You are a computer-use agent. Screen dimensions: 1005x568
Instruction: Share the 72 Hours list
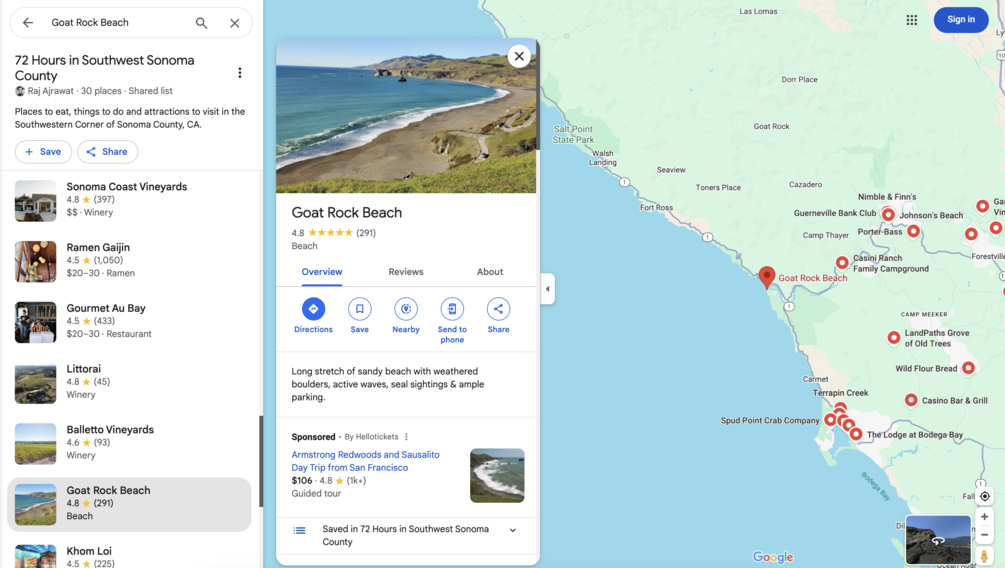click(107, 152)
